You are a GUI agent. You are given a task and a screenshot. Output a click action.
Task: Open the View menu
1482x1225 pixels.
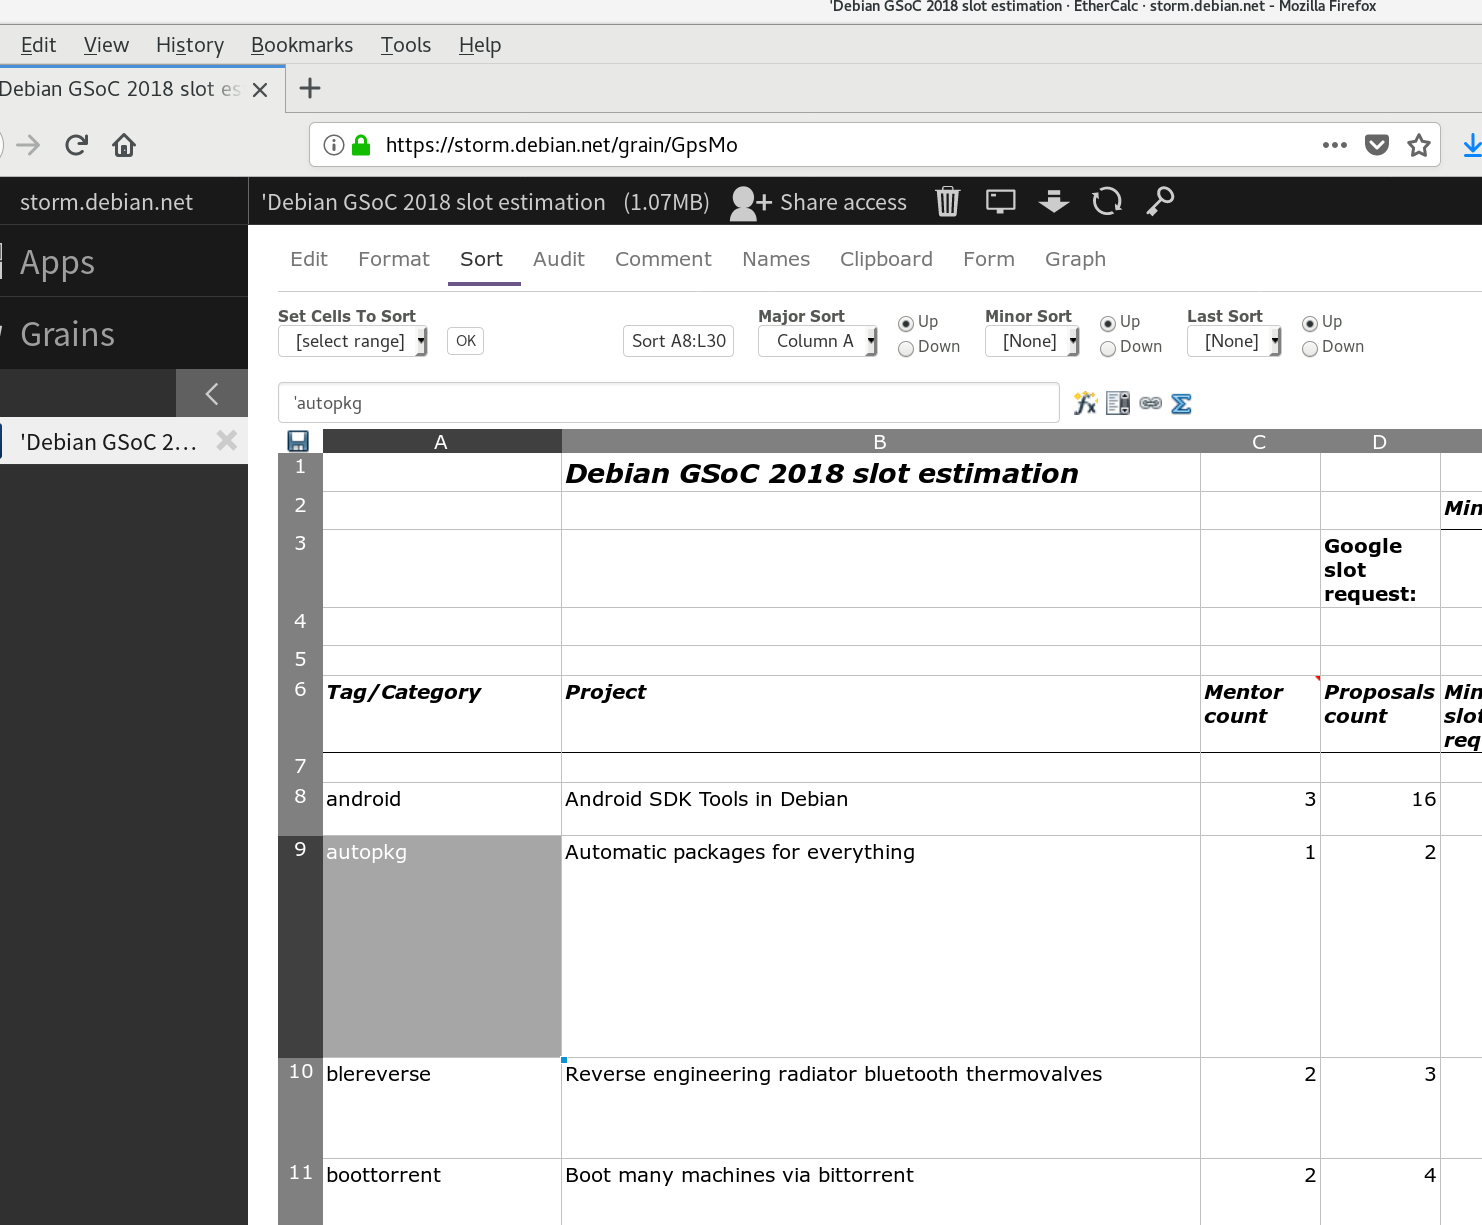click(106, 45)
